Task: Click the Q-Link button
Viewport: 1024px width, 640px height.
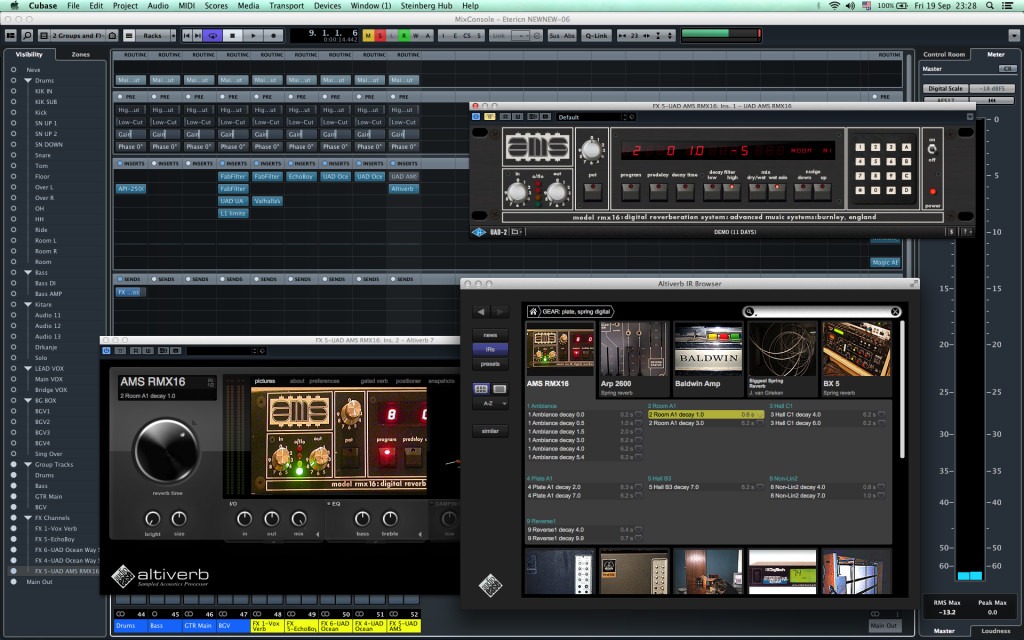Action: [596, 35]
